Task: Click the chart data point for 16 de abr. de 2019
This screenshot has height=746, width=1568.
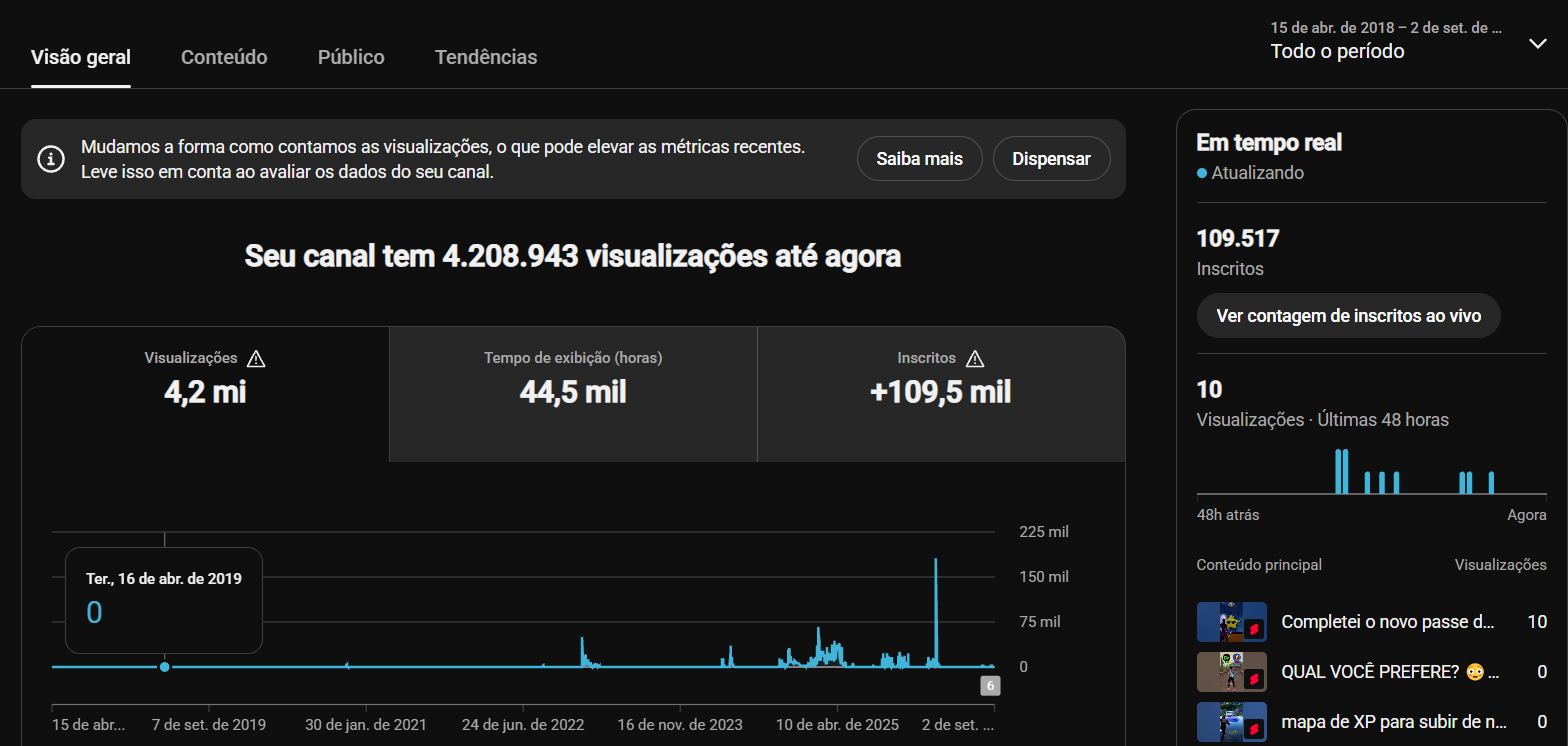Action: [164, 667]
